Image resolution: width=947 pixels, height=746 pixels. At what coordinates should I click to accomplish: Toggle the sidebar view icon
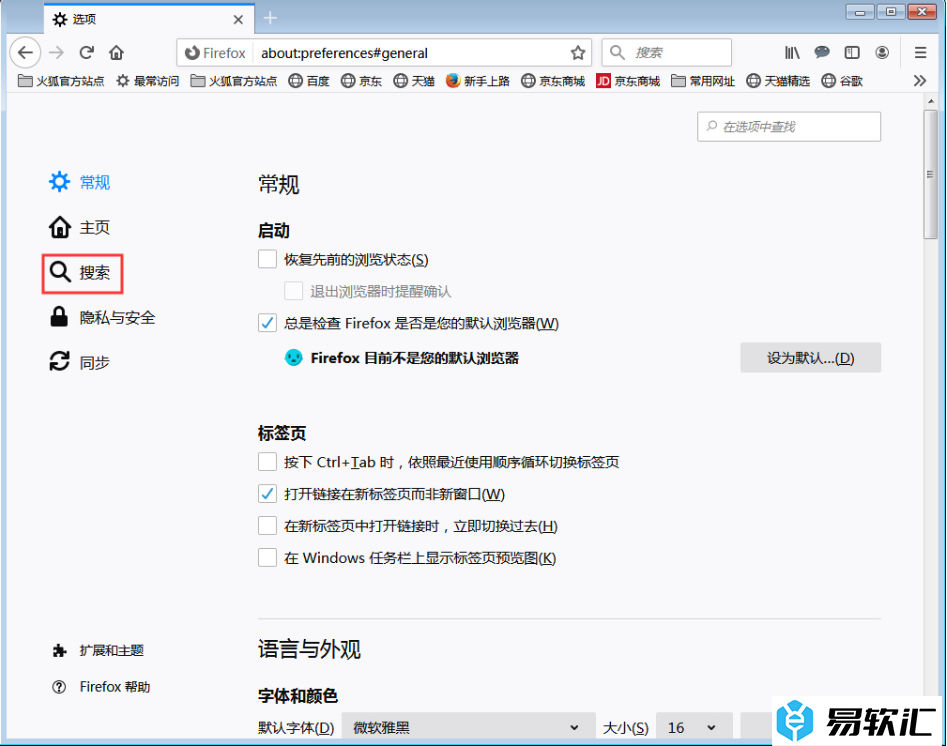(x=852, y=53)
